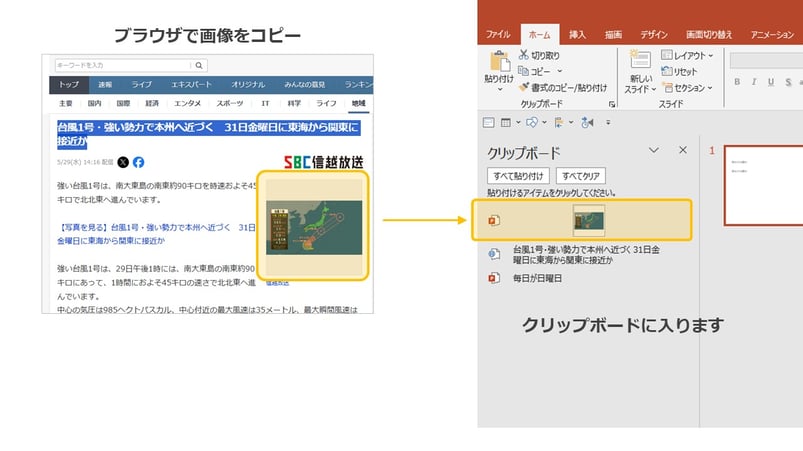This screenshot has width=803, height=451.
Task: Expand the align icon dropdown arrow
Action: point(570,122)
